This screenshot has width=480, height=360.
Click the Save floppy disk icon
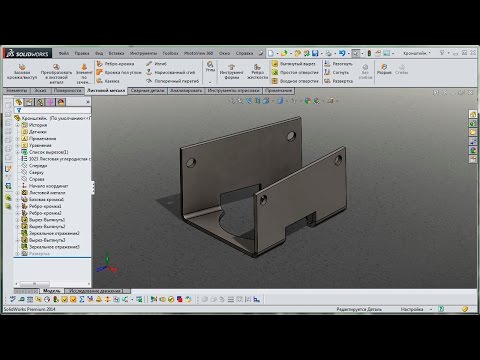pyautogui.click(x=315, y=53)
